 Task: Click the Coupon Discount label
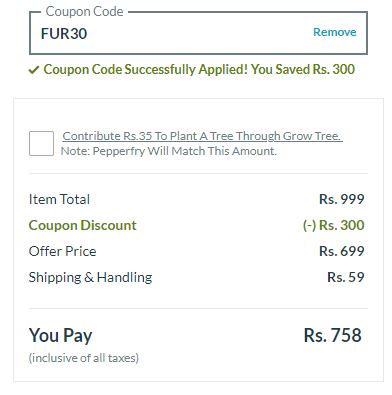pos(82,225)
